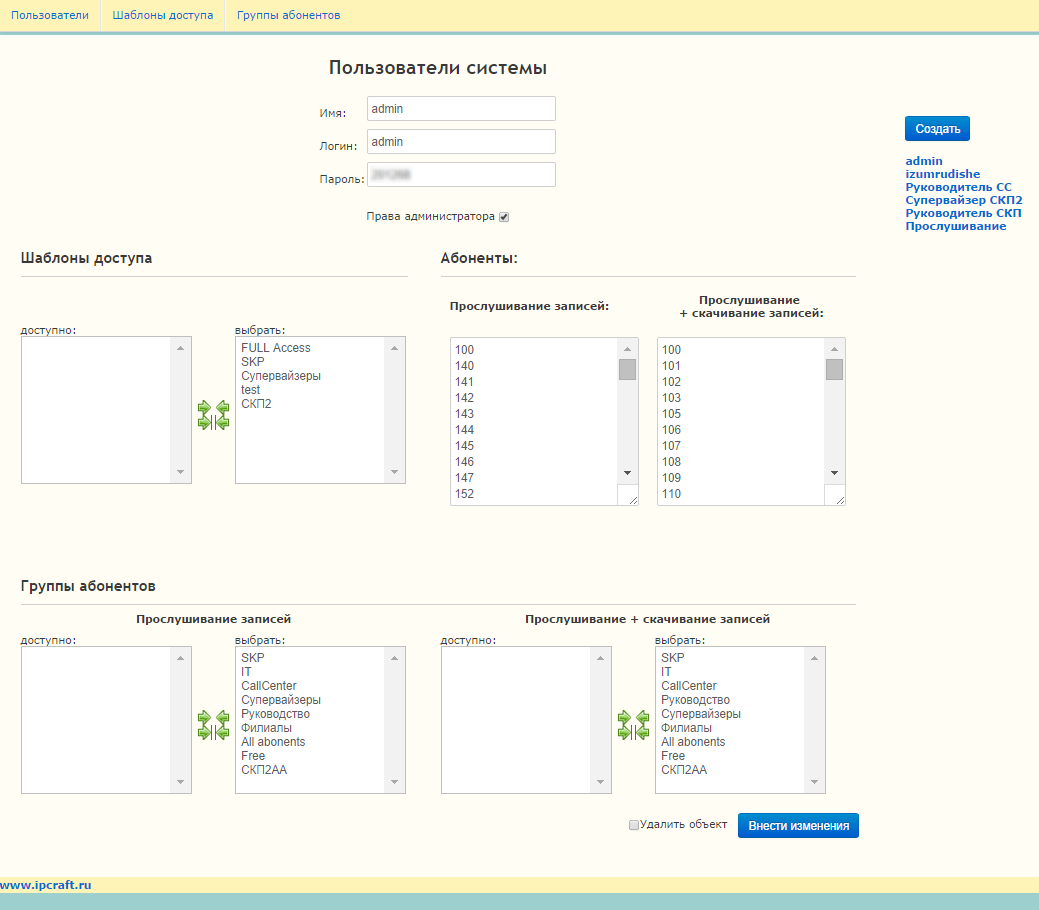This screenshot has height=910, width=1039.
Task: Click move-all-left arrow in Прослушивание + скачивание groups
Action: [643, 732]
